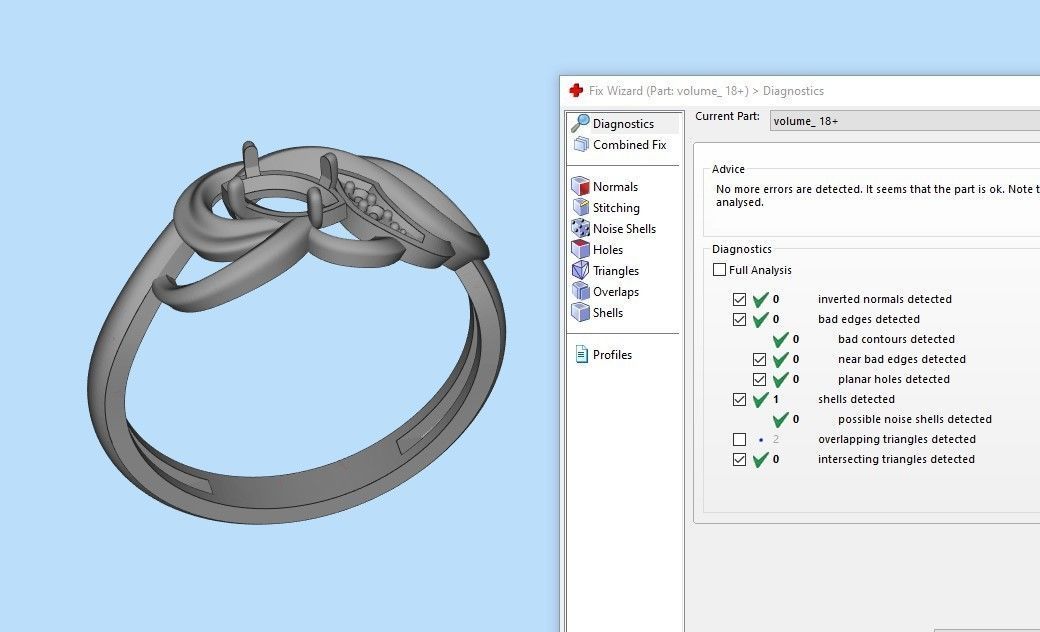The image size is (1040, 632).
Task: Open the Stitching fix page
Action: tap(616, 208)
